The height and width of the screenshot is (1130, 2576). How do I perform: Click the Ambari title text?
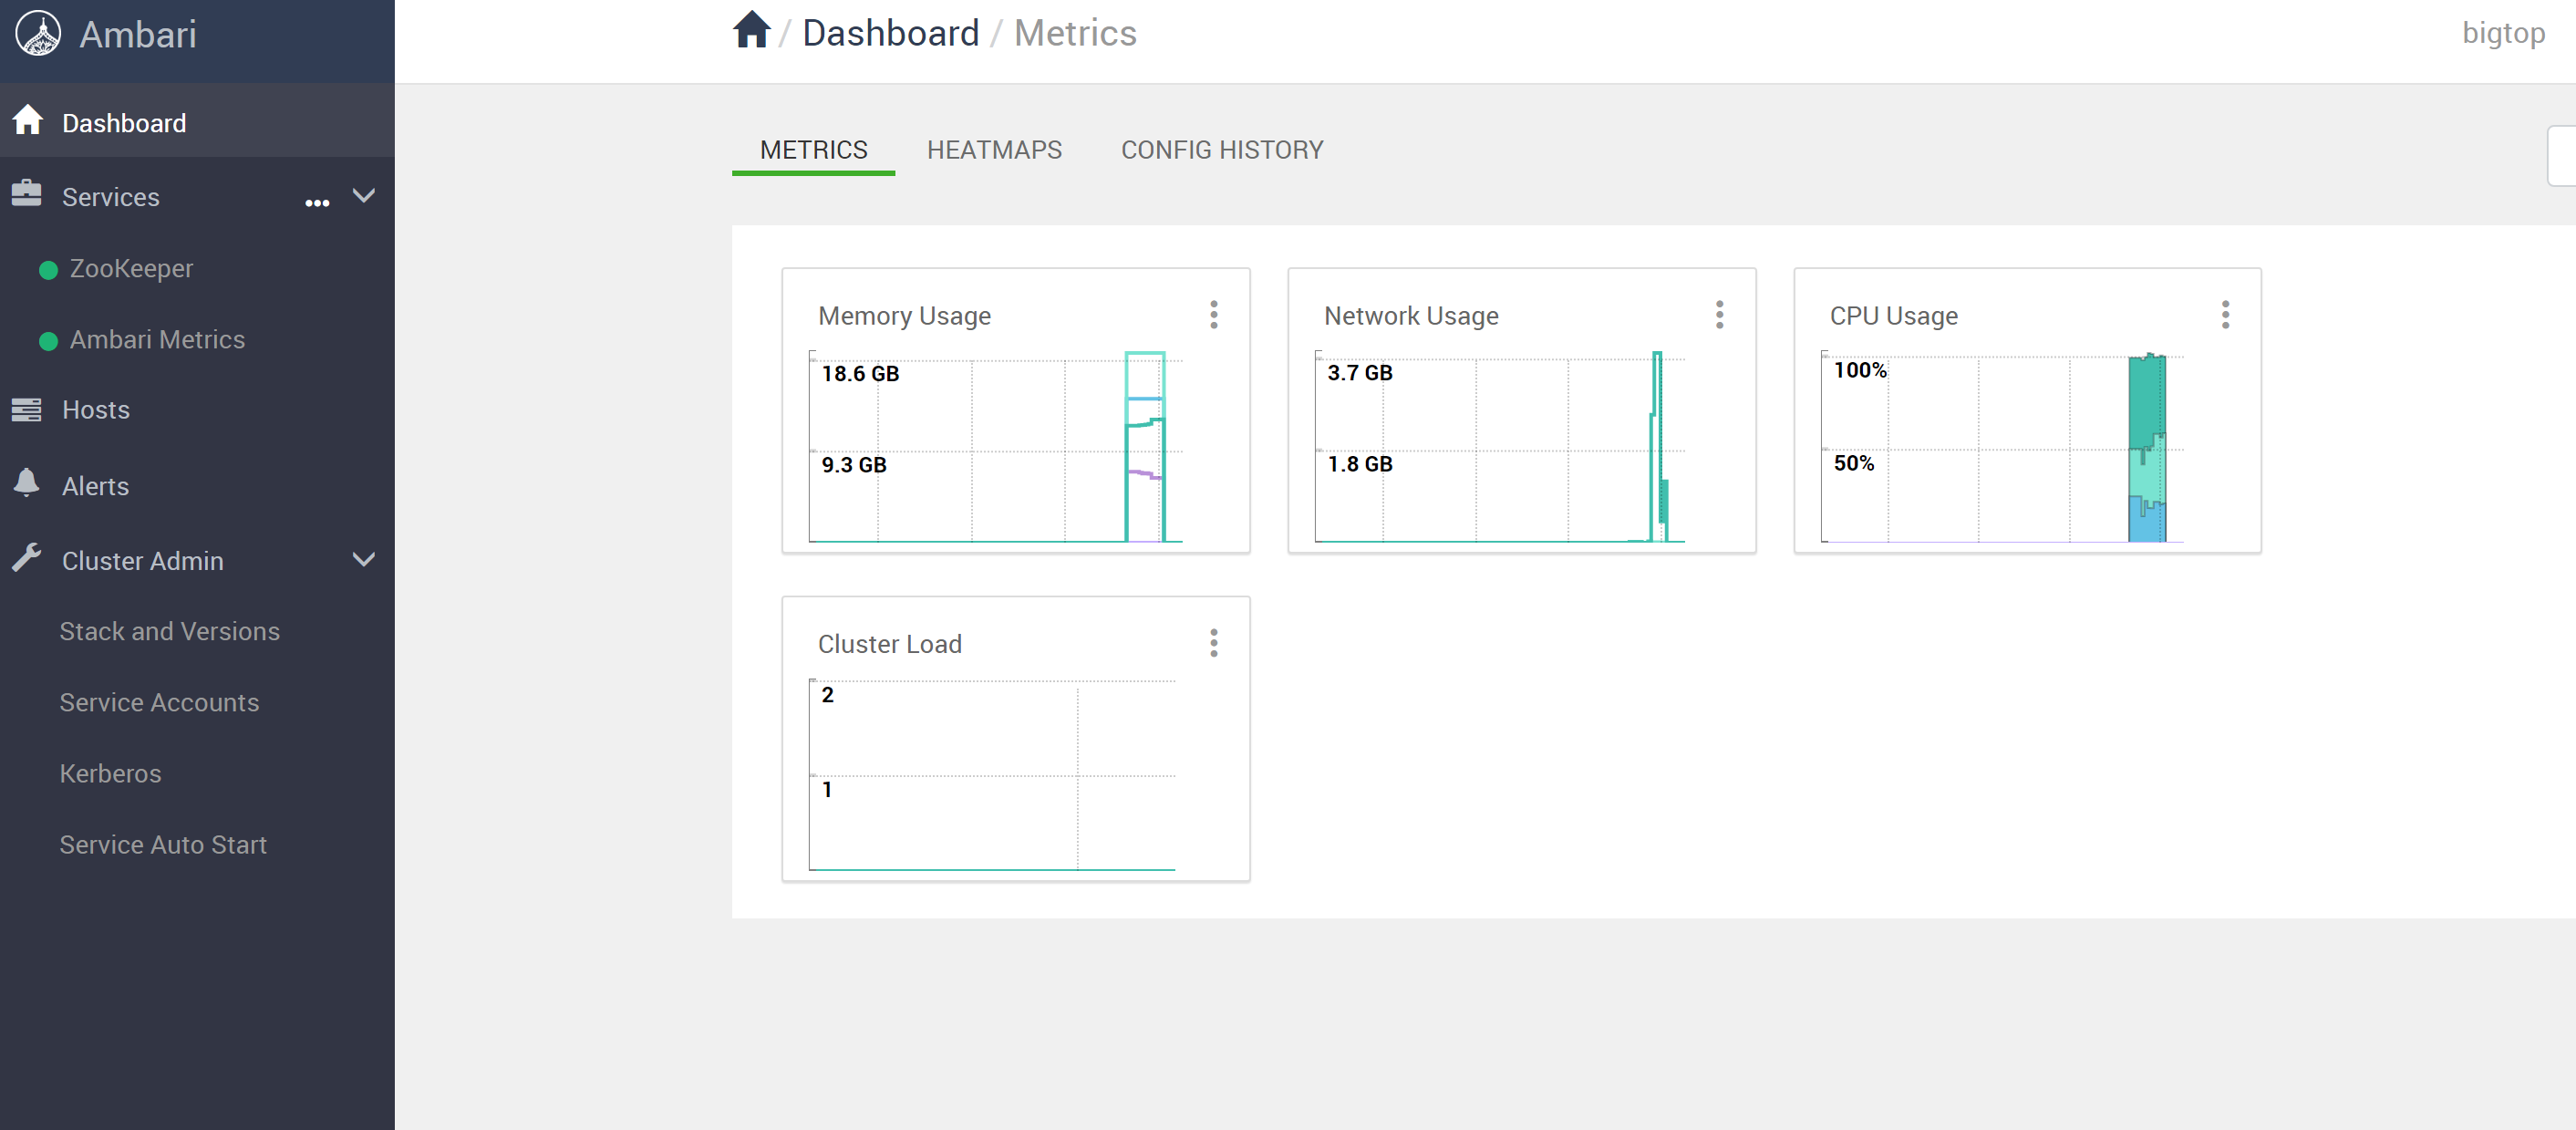coord(137,35)
